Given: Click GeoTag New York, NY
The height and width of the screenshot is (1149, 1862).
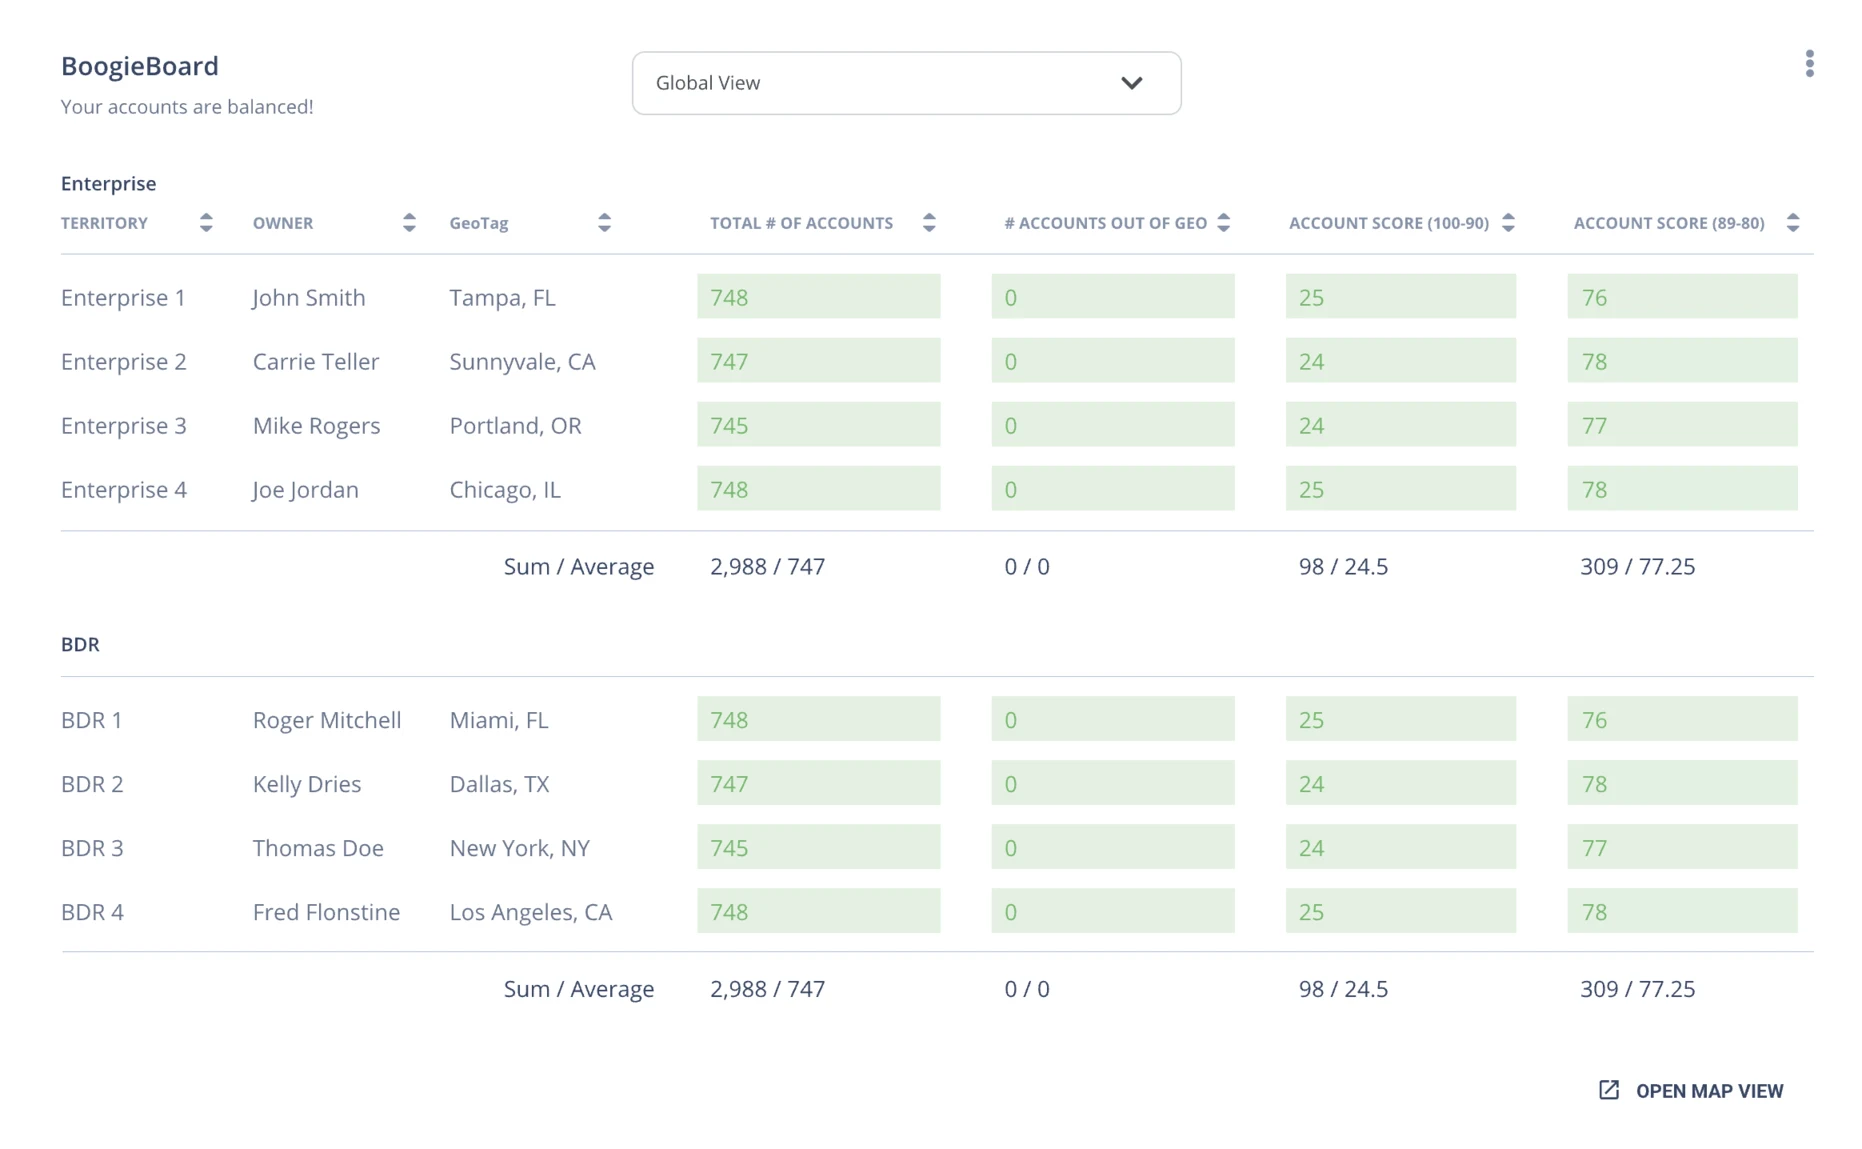Looking at the screenshot, I should (x=519, y=847).
